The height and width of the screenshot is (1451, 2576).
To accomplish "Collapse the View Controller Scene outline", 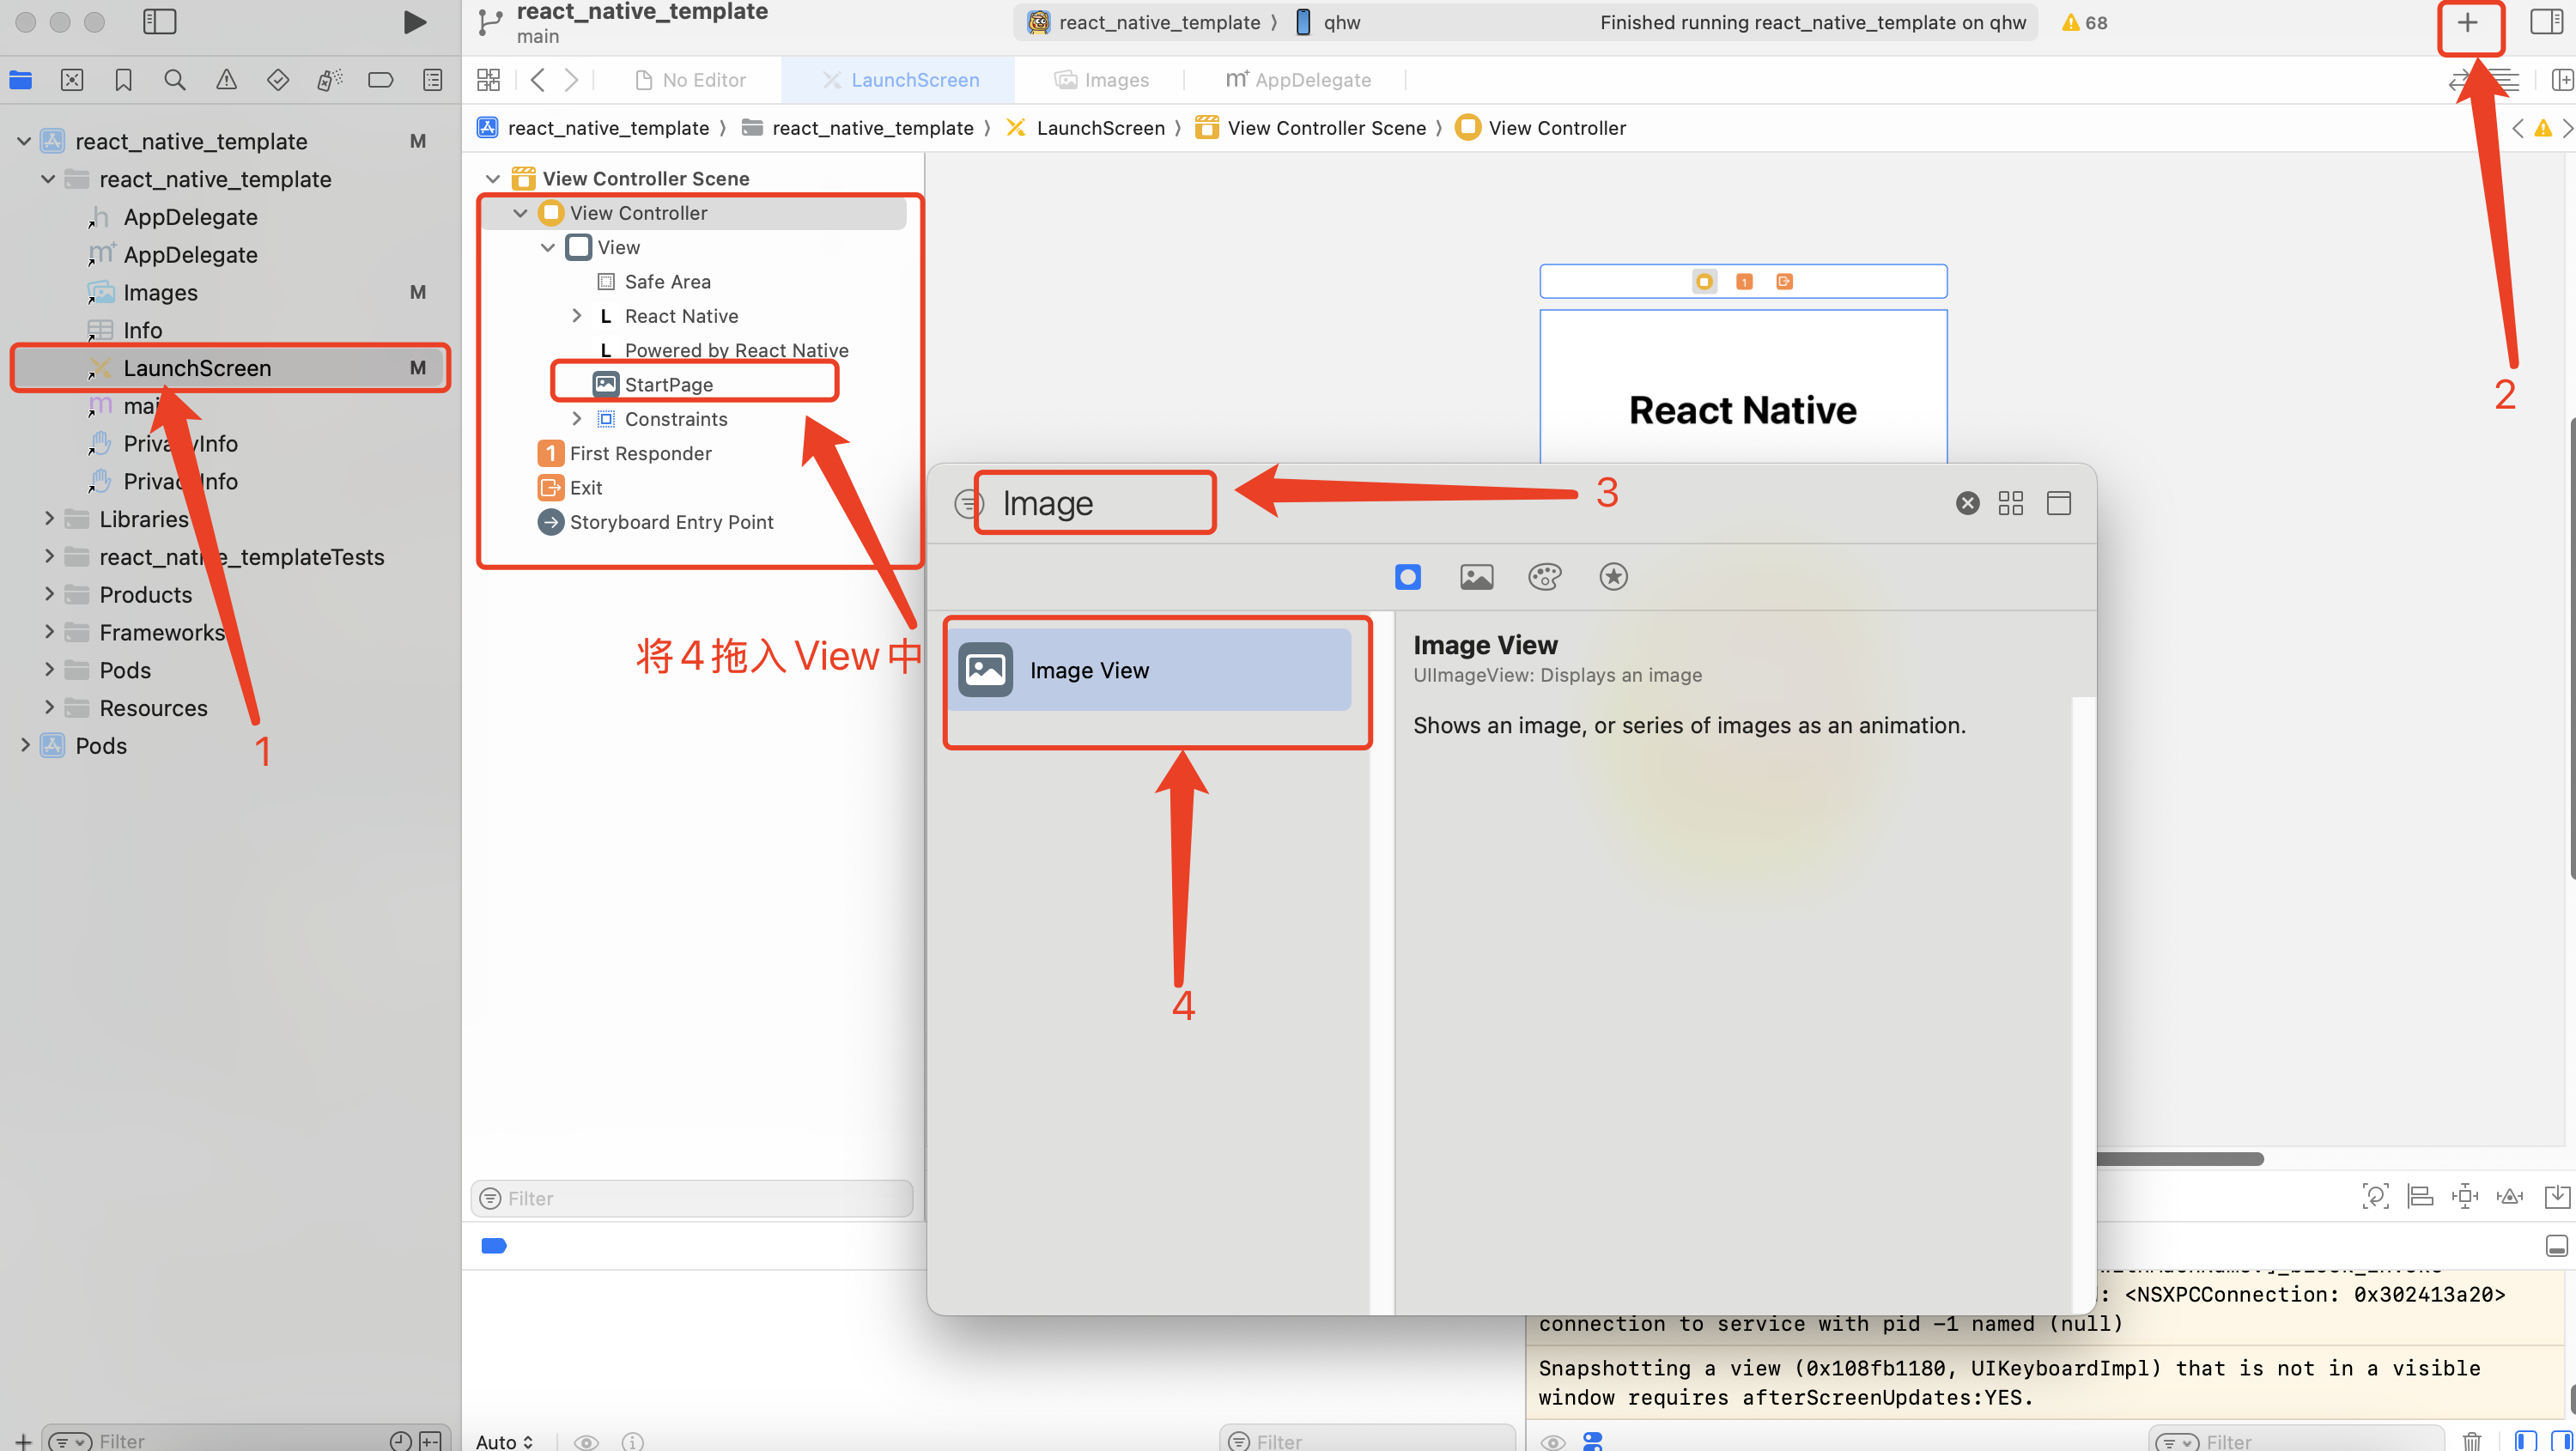I will (x=492, y=177).
